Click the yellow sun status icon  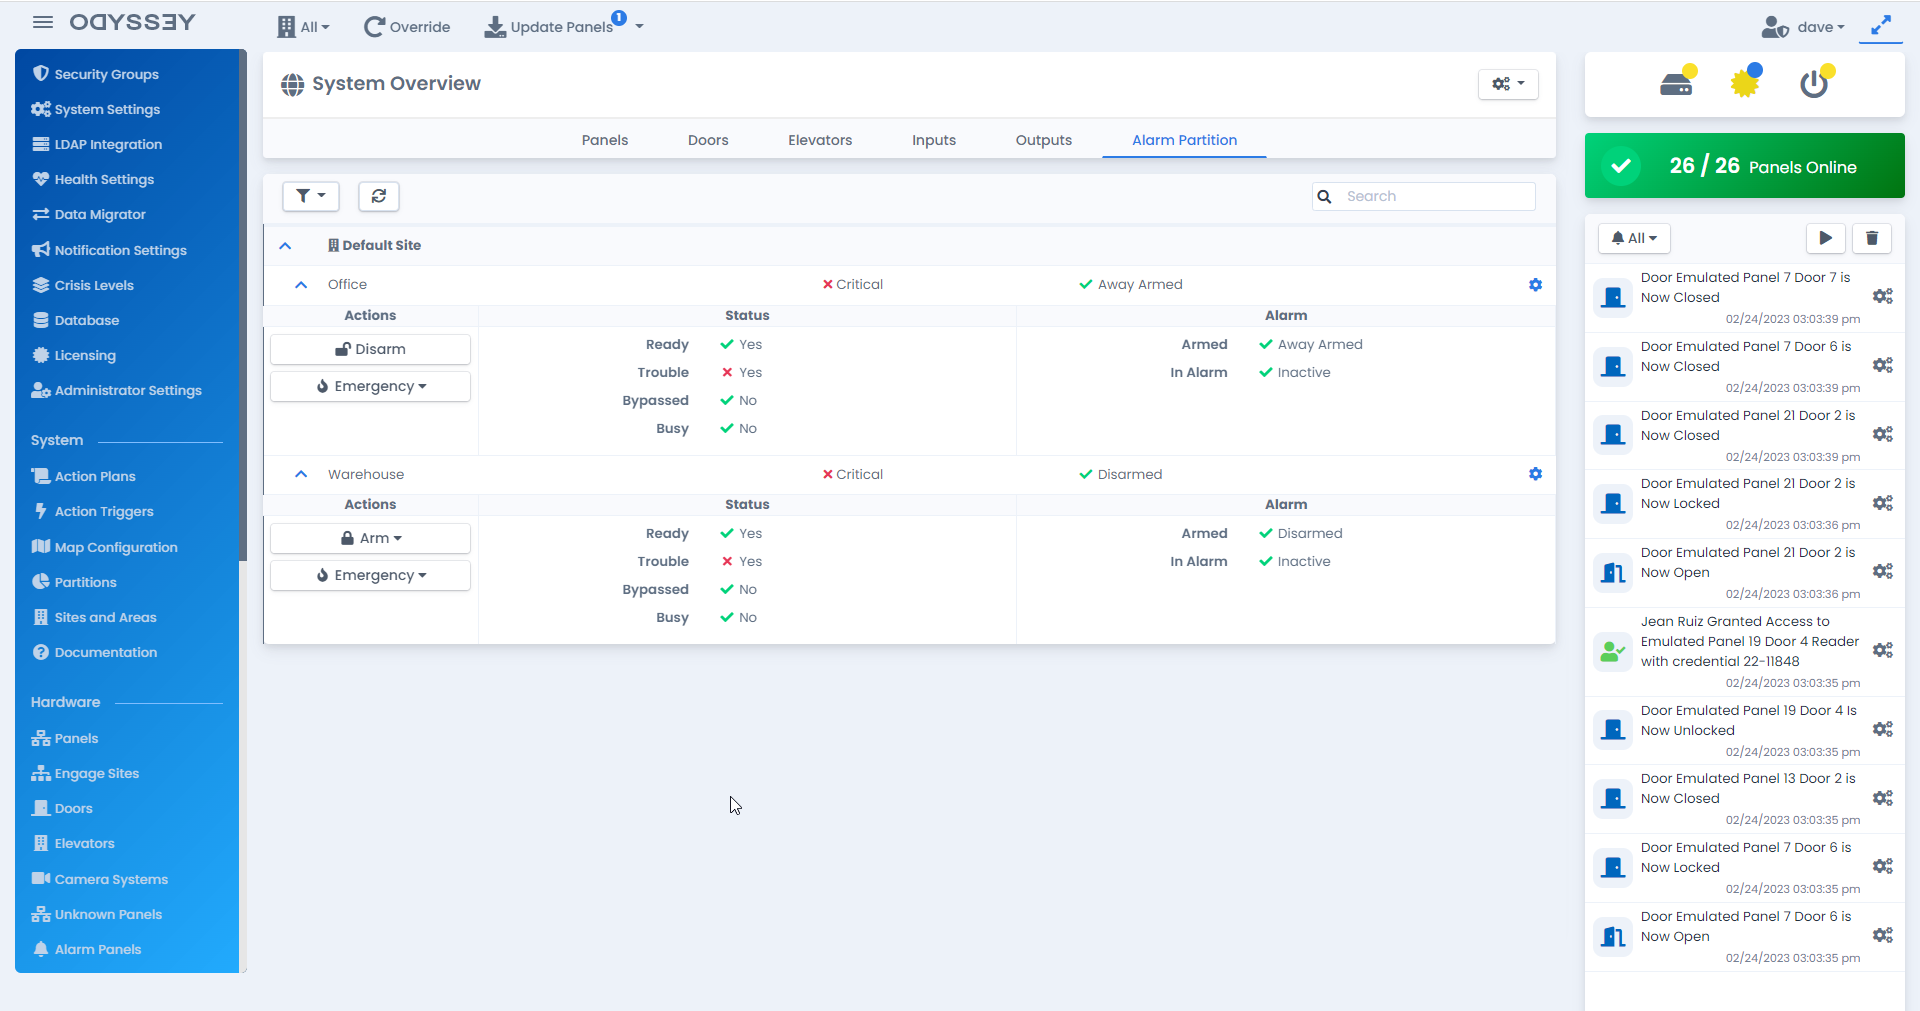1745,84
